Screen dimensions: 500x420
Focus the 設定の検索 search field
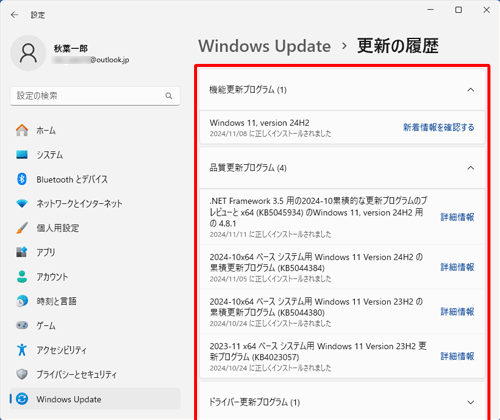[95, 96]
